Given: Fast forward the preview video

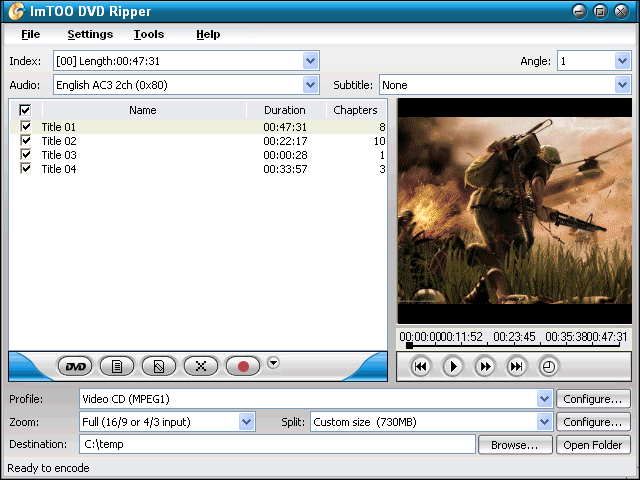Looking at the screenshot, I should (485, 367).
